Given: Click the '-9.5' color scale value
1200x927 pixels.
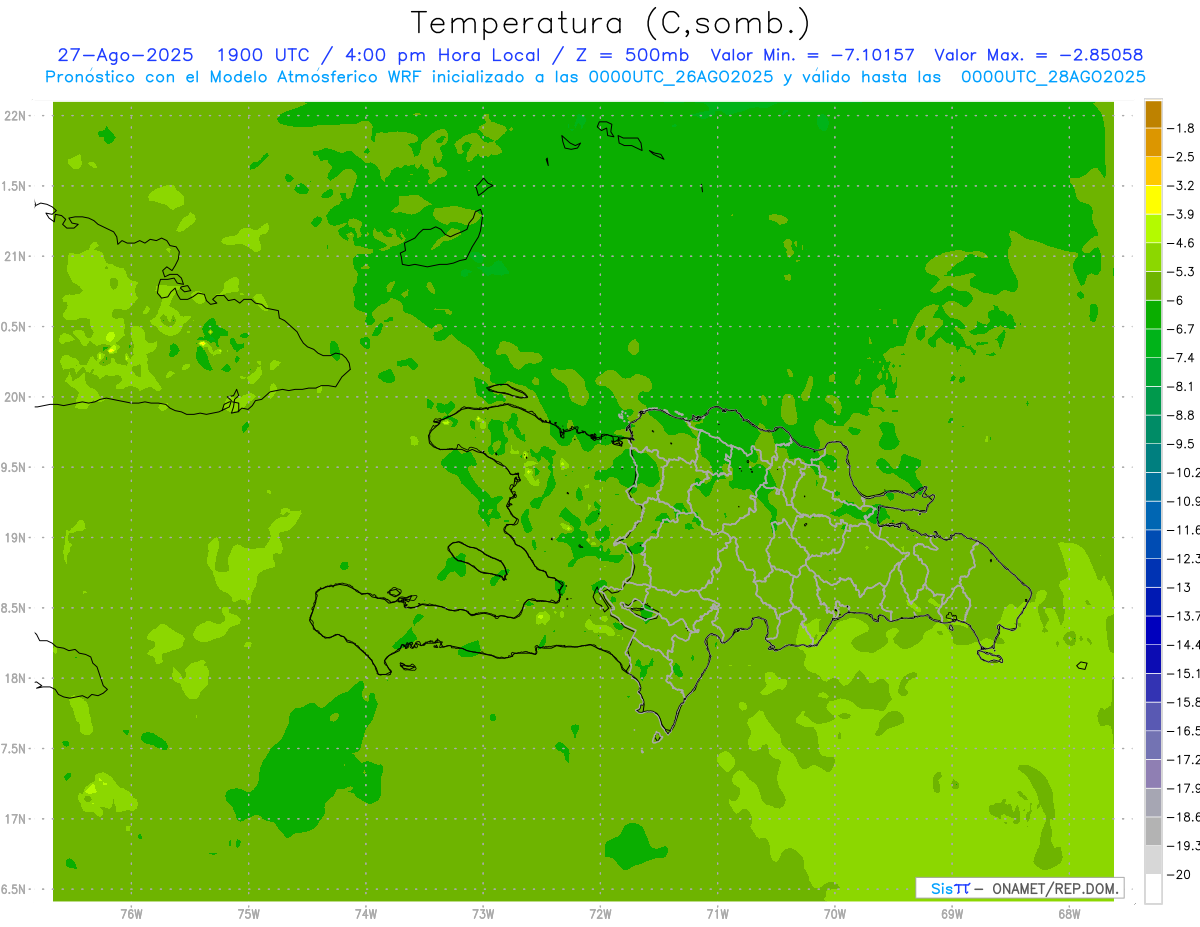Looking at the screenshot, I should pos(1180,444).
